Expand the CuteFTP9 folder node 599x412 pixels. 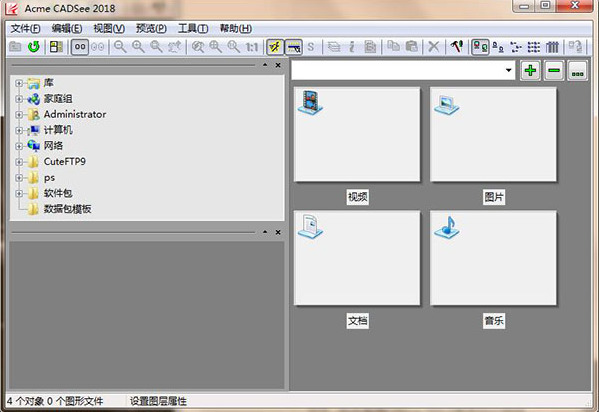(19, 162)
